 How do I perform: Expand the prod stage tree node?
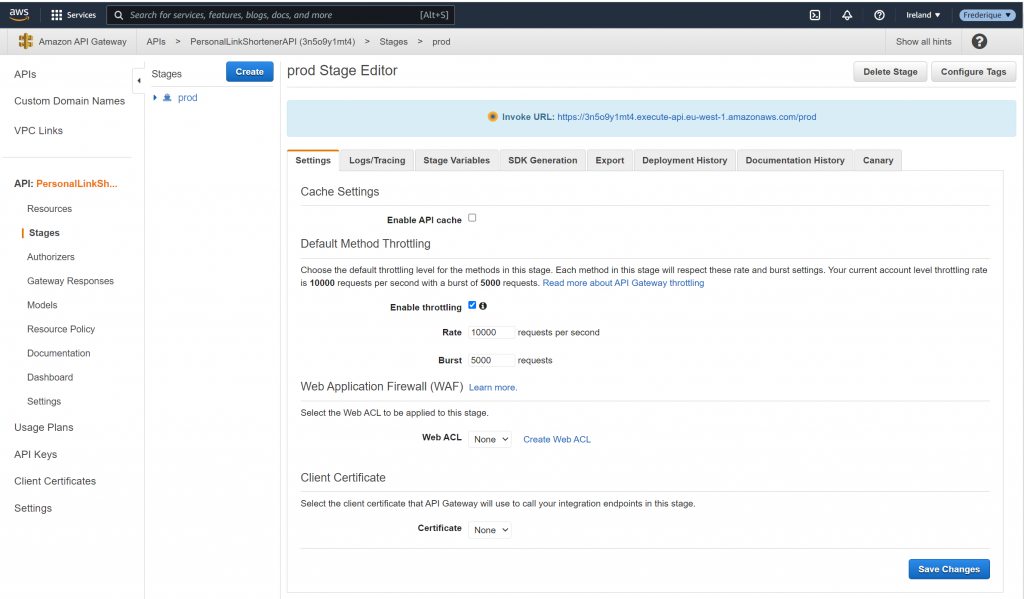pyautogui.click(x=155, y=98)
